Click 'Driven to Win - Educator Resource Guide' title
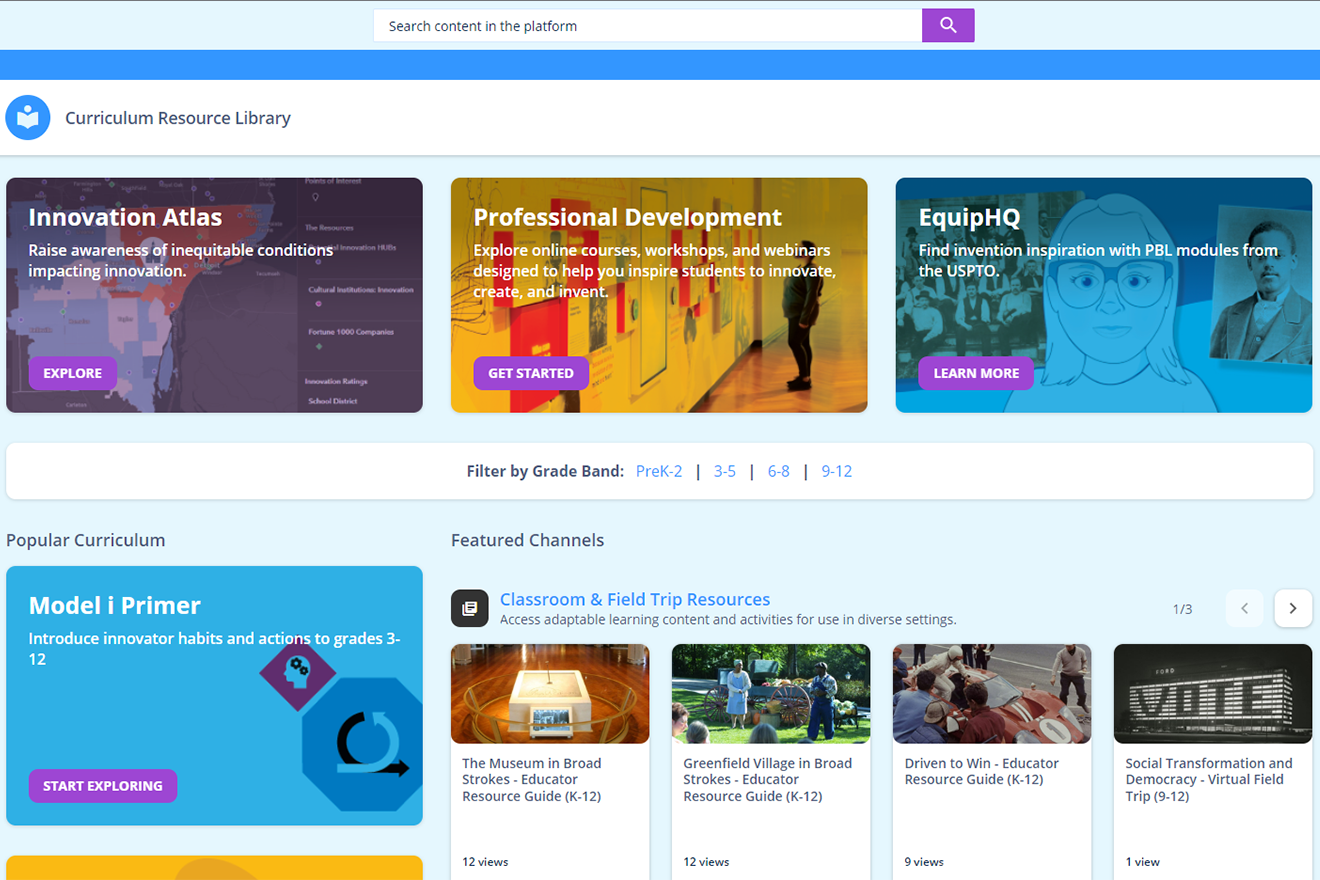Image resolution: width=1320 pixels, height=880 pixels. click(x=982, y=771)
